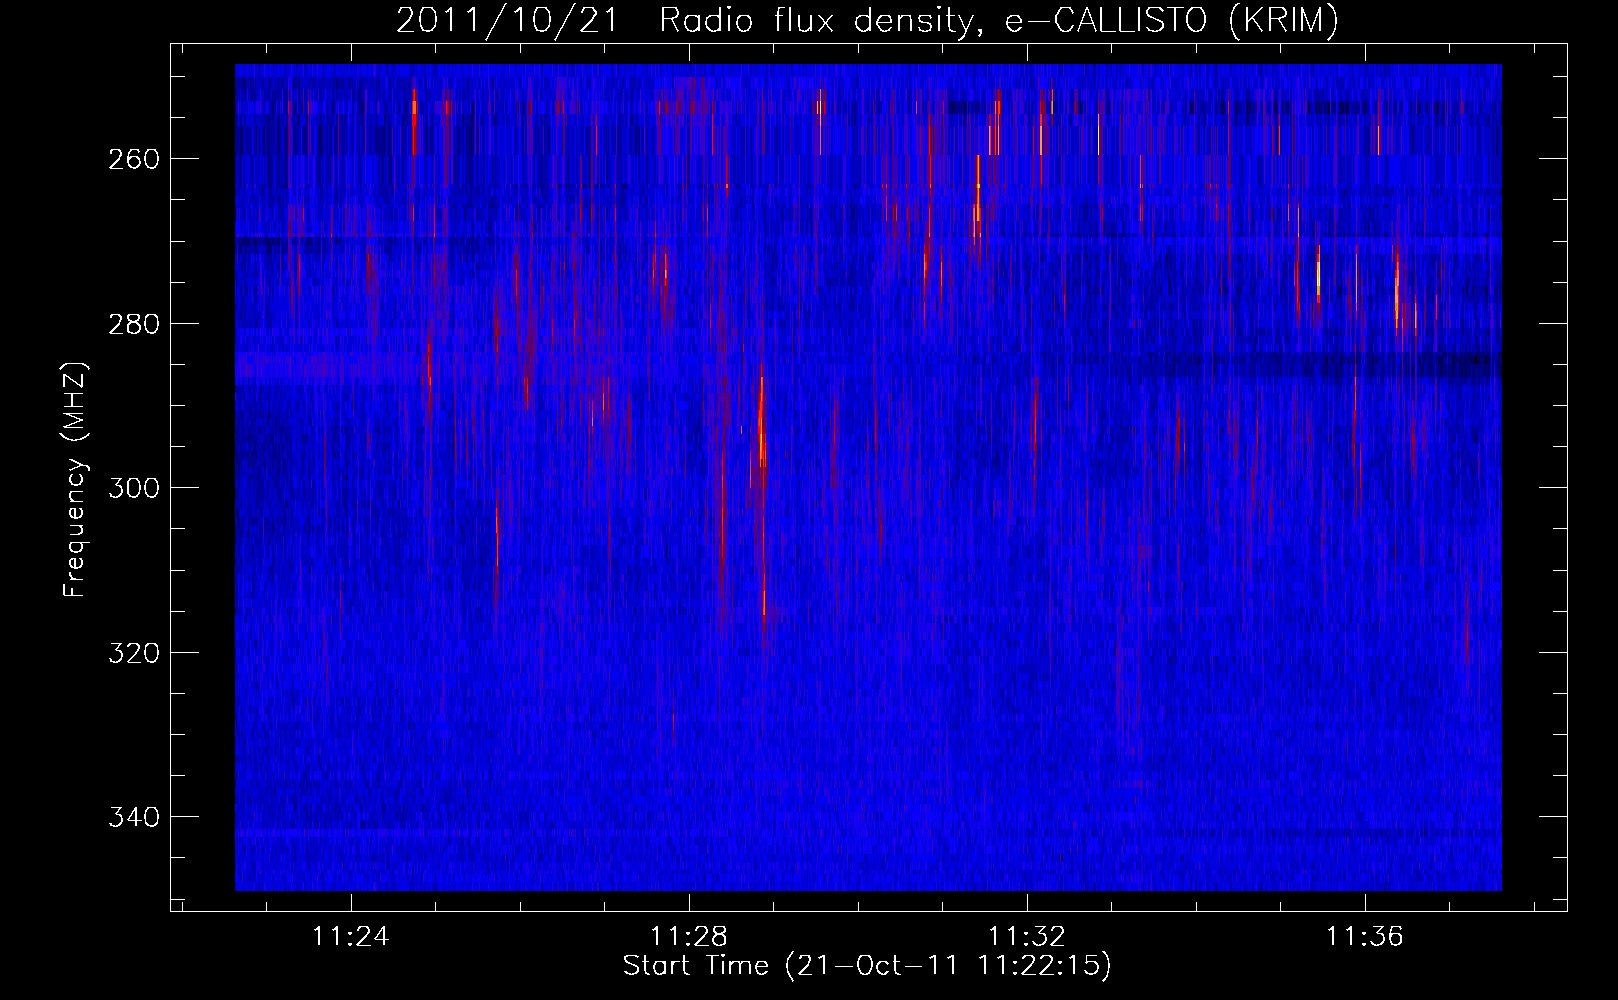Click the 280 frequency tick label
Image resolution: width=1618 pixels, height=1000 pixels.
[x=133, y=324]
